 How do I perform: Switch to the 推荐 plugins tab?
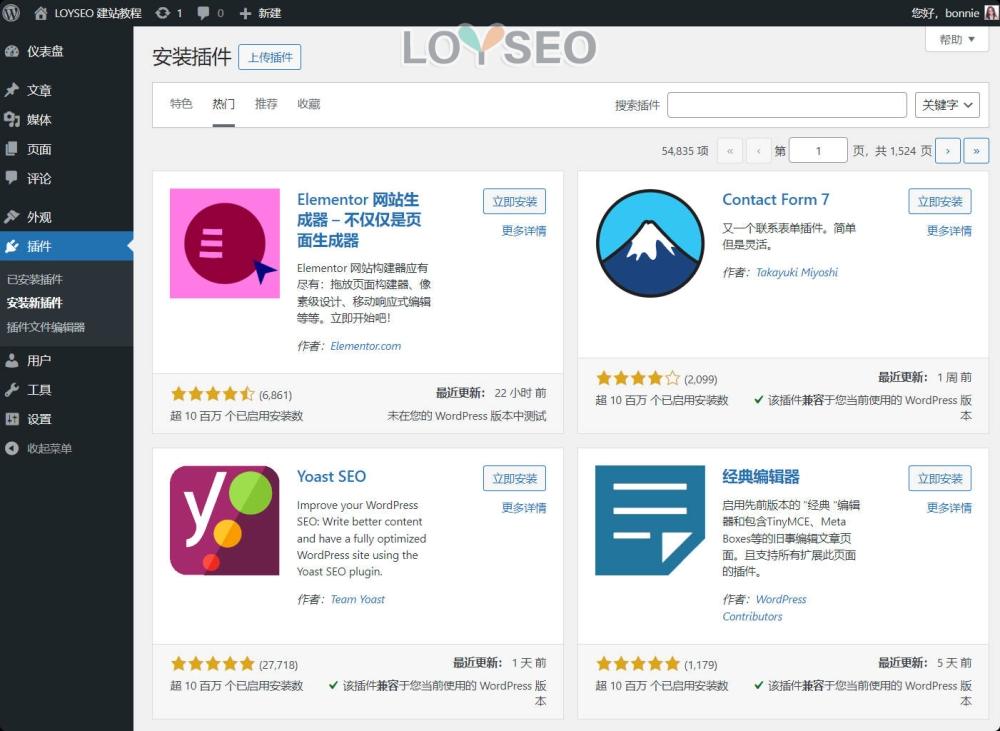point(265,104)
